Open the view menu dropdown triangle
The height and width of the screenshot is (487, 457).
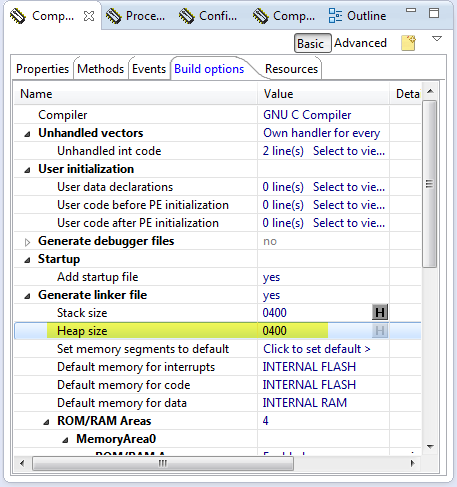click(437, 39)
